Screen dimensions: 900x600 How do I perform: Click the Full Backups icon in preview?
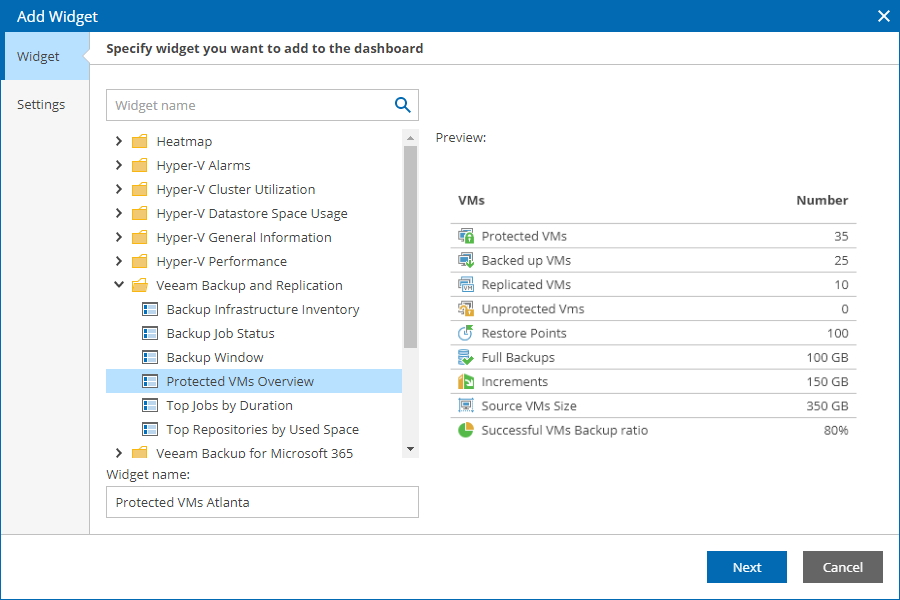(465, 357)
